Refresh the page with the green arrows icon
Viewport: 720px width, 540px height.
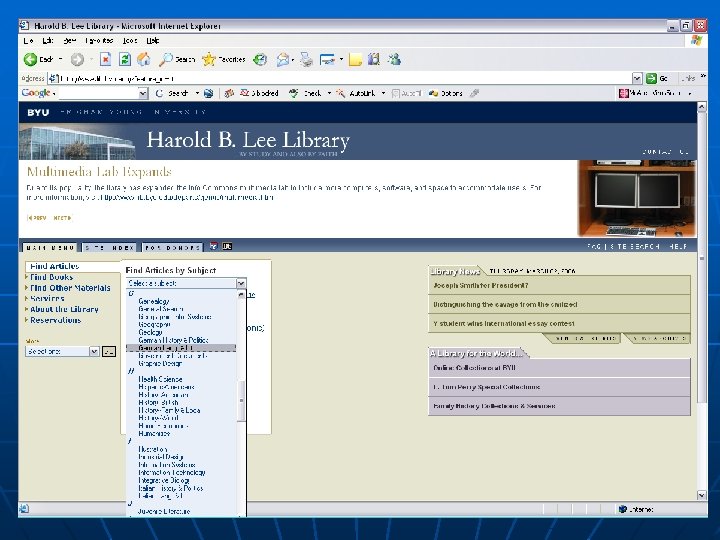tap(124, 59)
